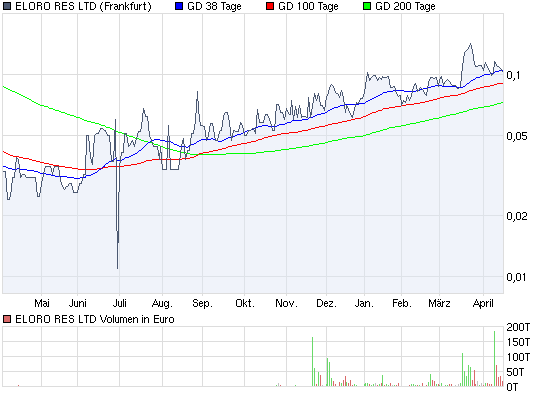Click the 'Mai' month axis label
The image size is (545, 395).
(42, 303)
